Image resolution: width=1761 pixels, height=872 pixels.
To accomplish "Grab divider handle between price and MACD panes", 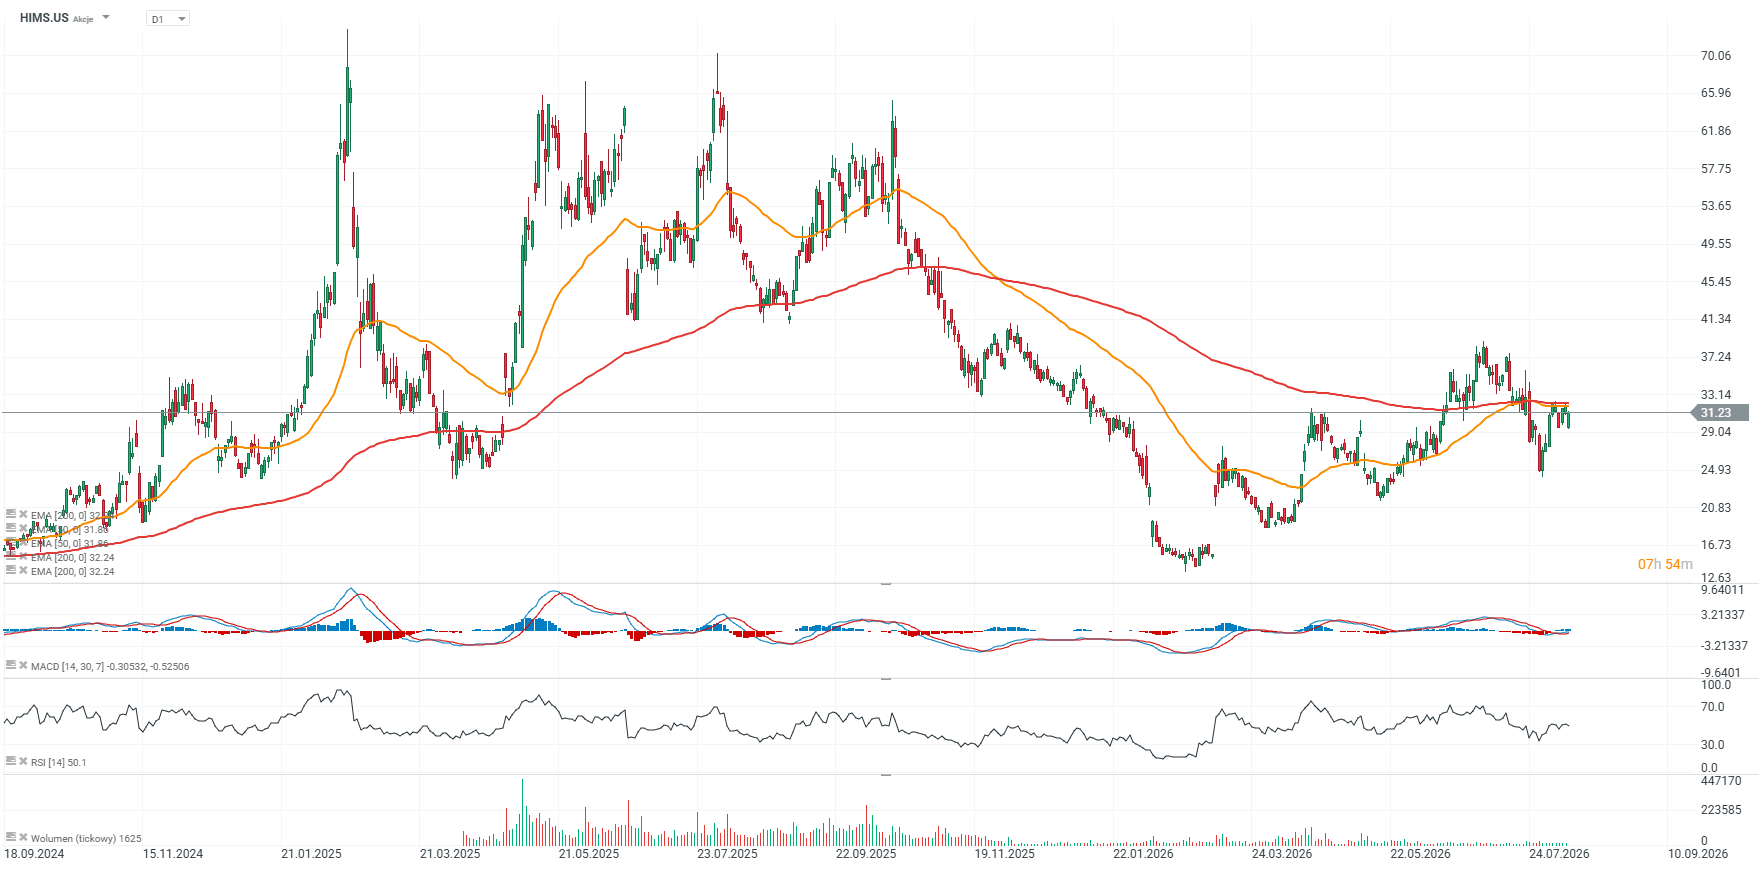I will pyautogui.click(x=885, y=583).
